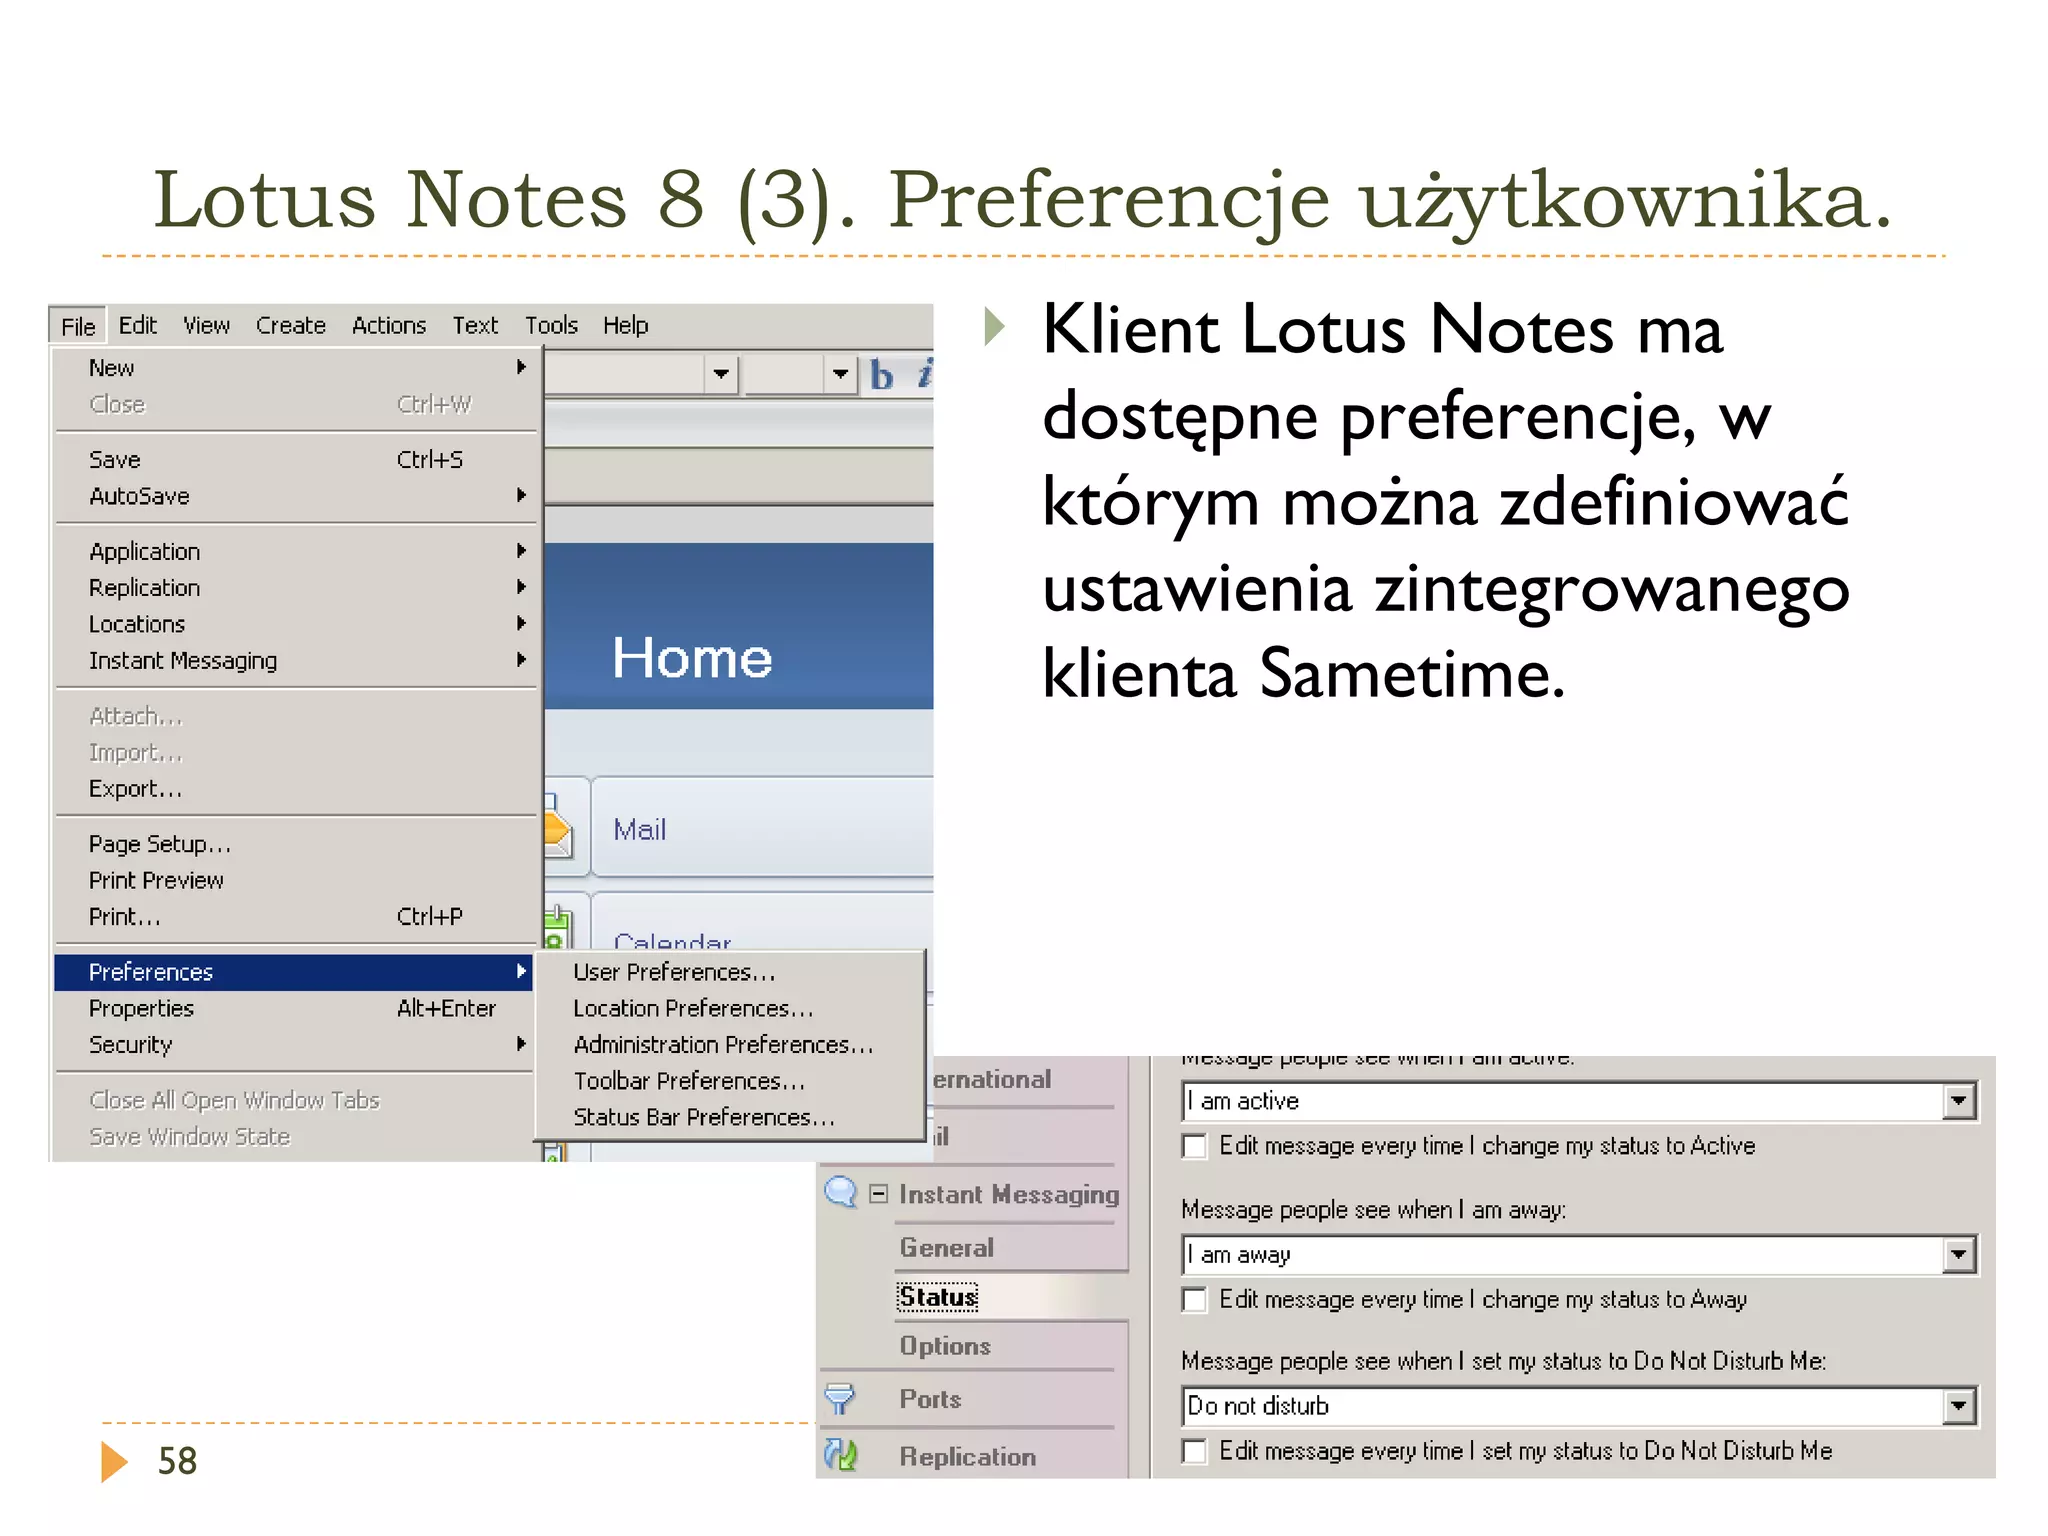The height and width of the screenshot is (1536, 2048).
Task: Select Options under Instant Messaging preferences
Action: click(945, 1346)
